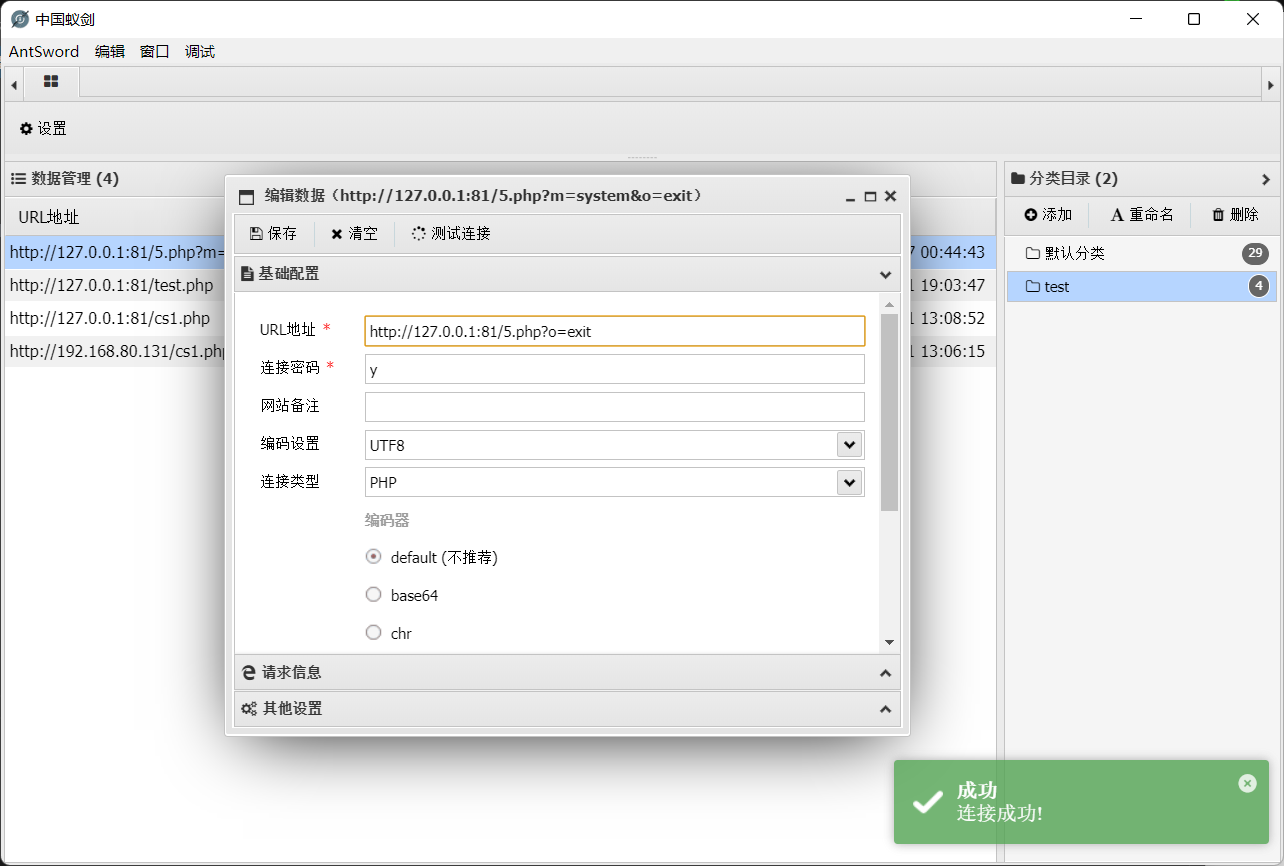The image size is (1284, 866).
Task: Select the 默认分类 folder
Action: 1141,254
